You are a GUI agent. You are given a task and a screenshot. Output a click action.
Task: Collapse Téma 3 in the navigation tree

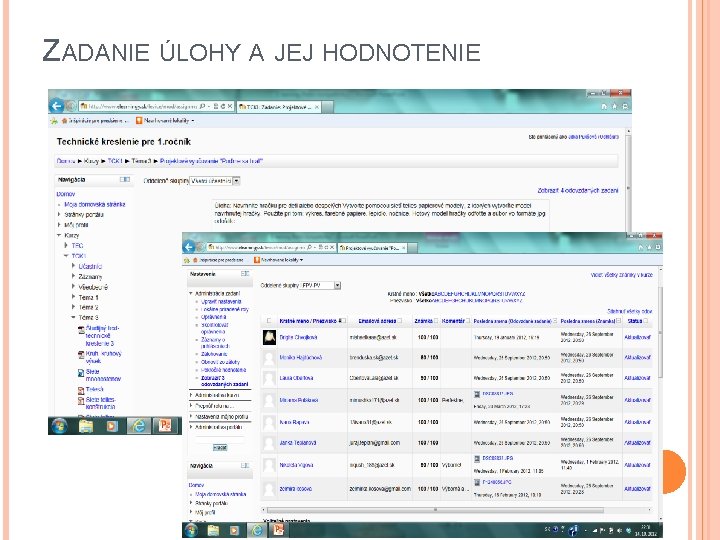73,317
